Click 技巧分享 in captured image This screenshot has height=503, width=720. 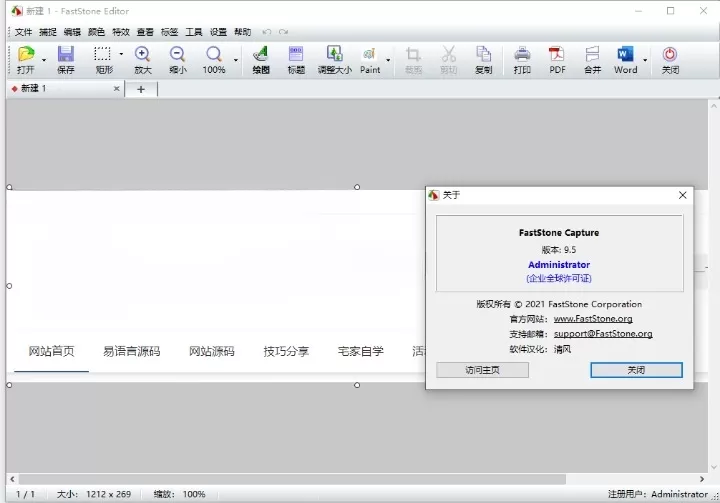point(286,351)
